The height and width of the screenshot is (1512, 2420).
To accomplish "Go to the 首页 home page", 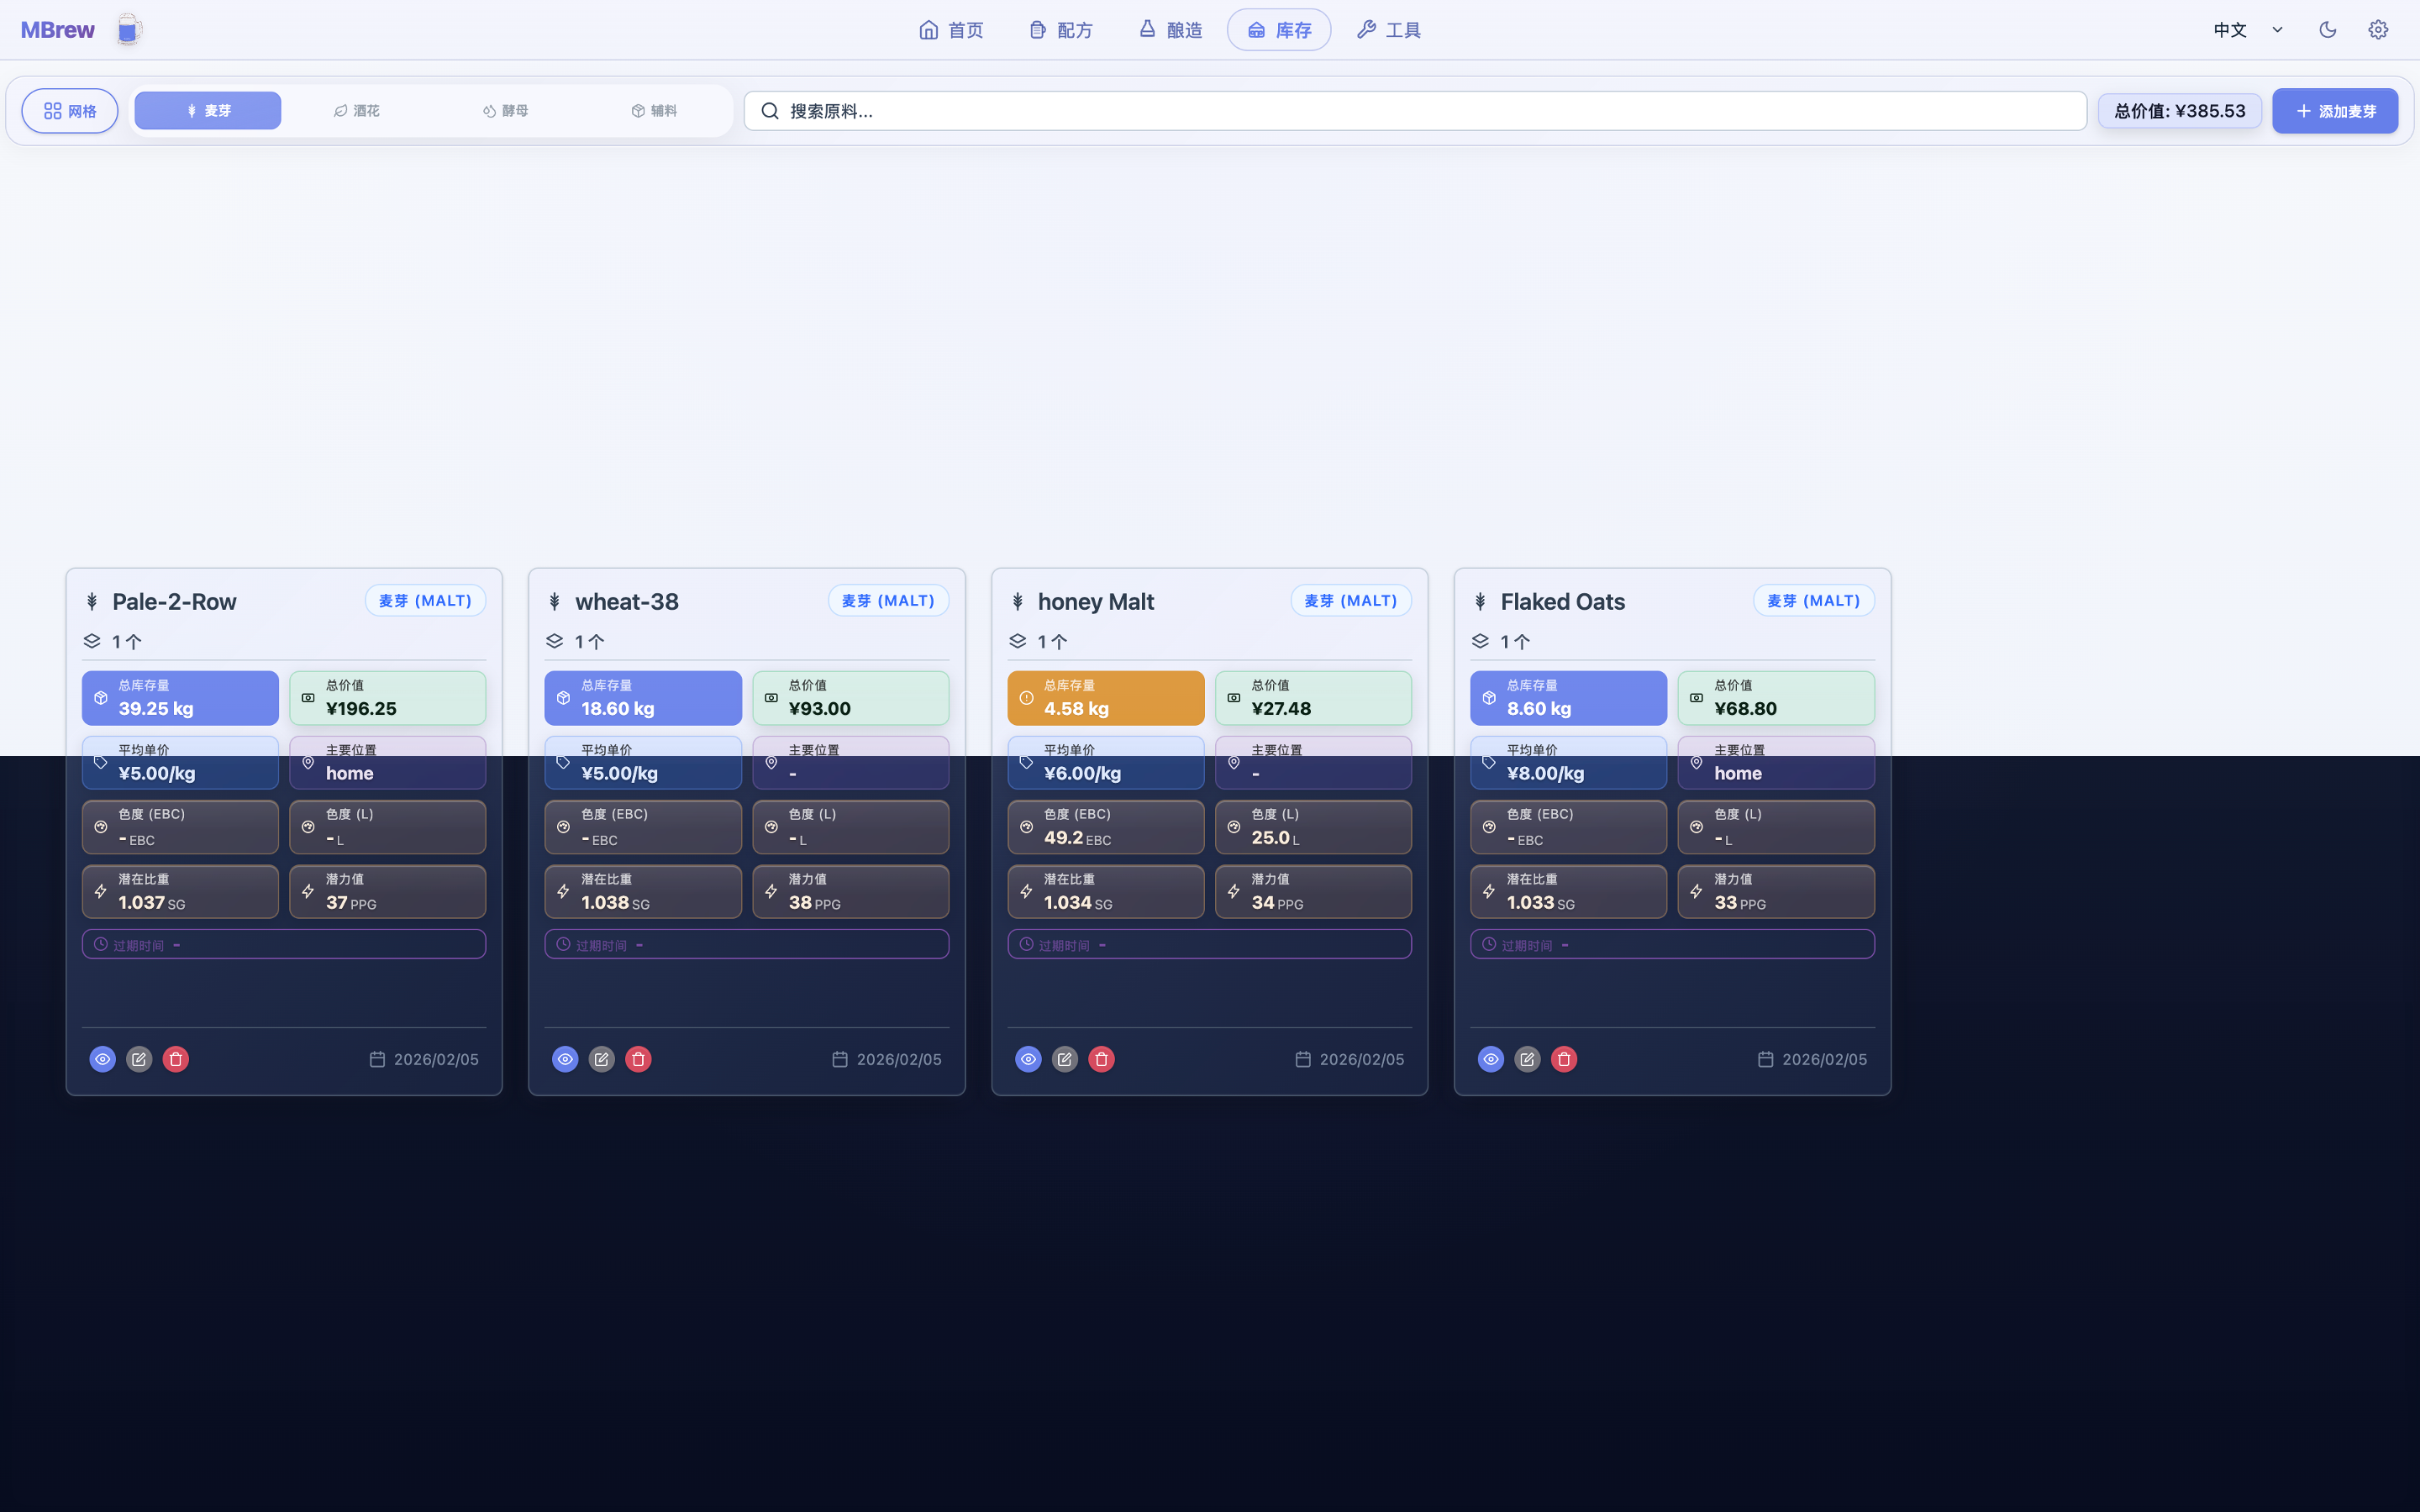I will pos(951,30).
